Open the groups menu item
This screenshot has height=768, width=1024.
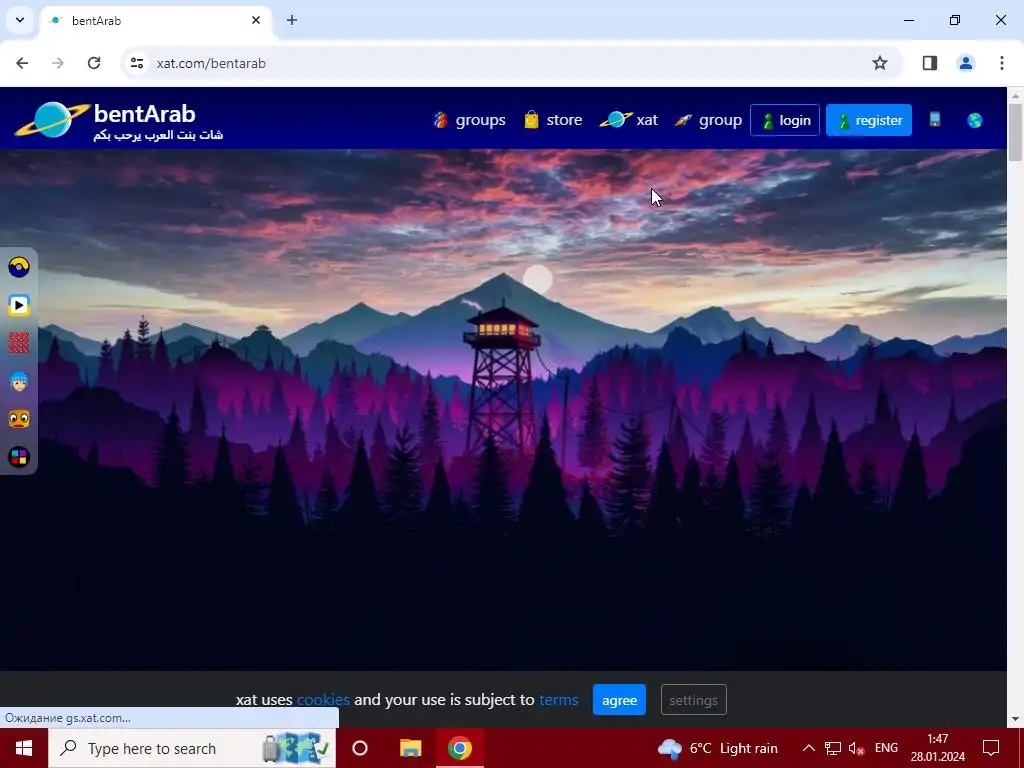(x=469, y=120)
